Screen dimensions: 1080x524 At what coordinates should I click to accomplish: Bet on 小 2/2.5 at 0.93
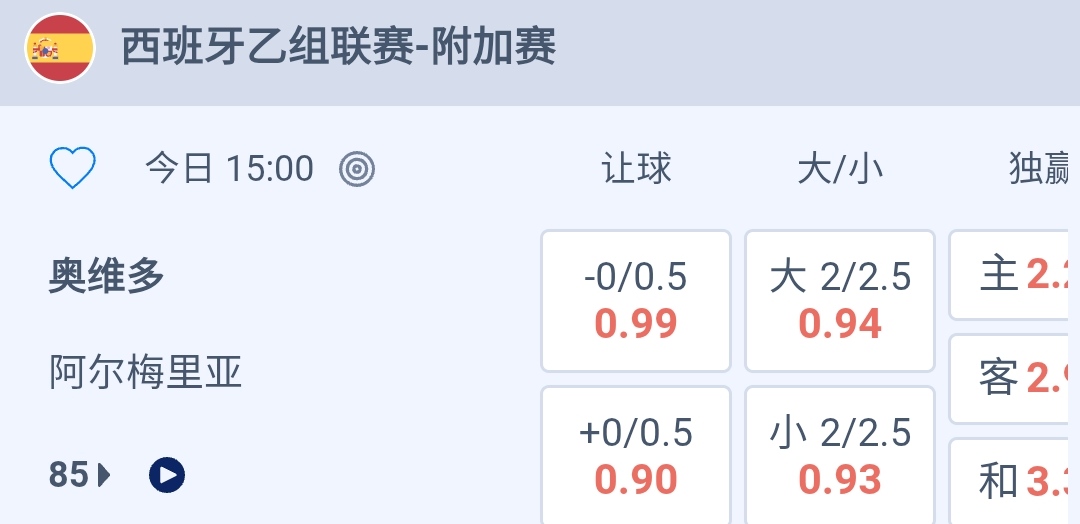point(840,456)
